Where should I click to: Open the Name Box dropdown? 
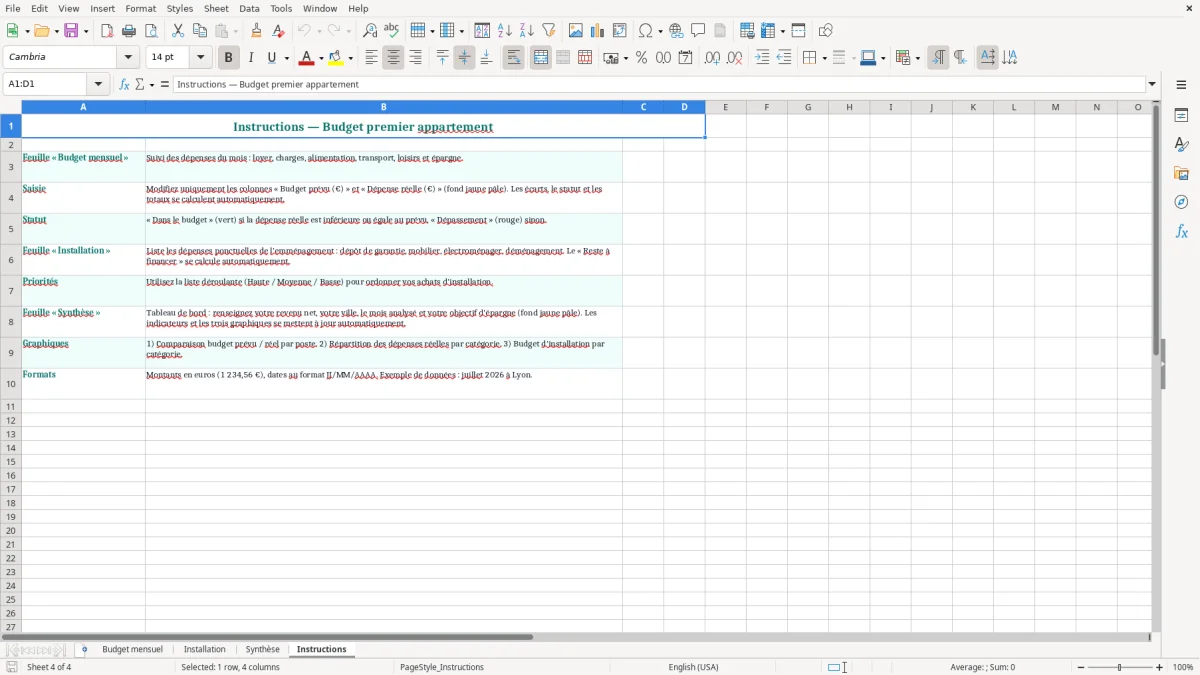point(98,85)
